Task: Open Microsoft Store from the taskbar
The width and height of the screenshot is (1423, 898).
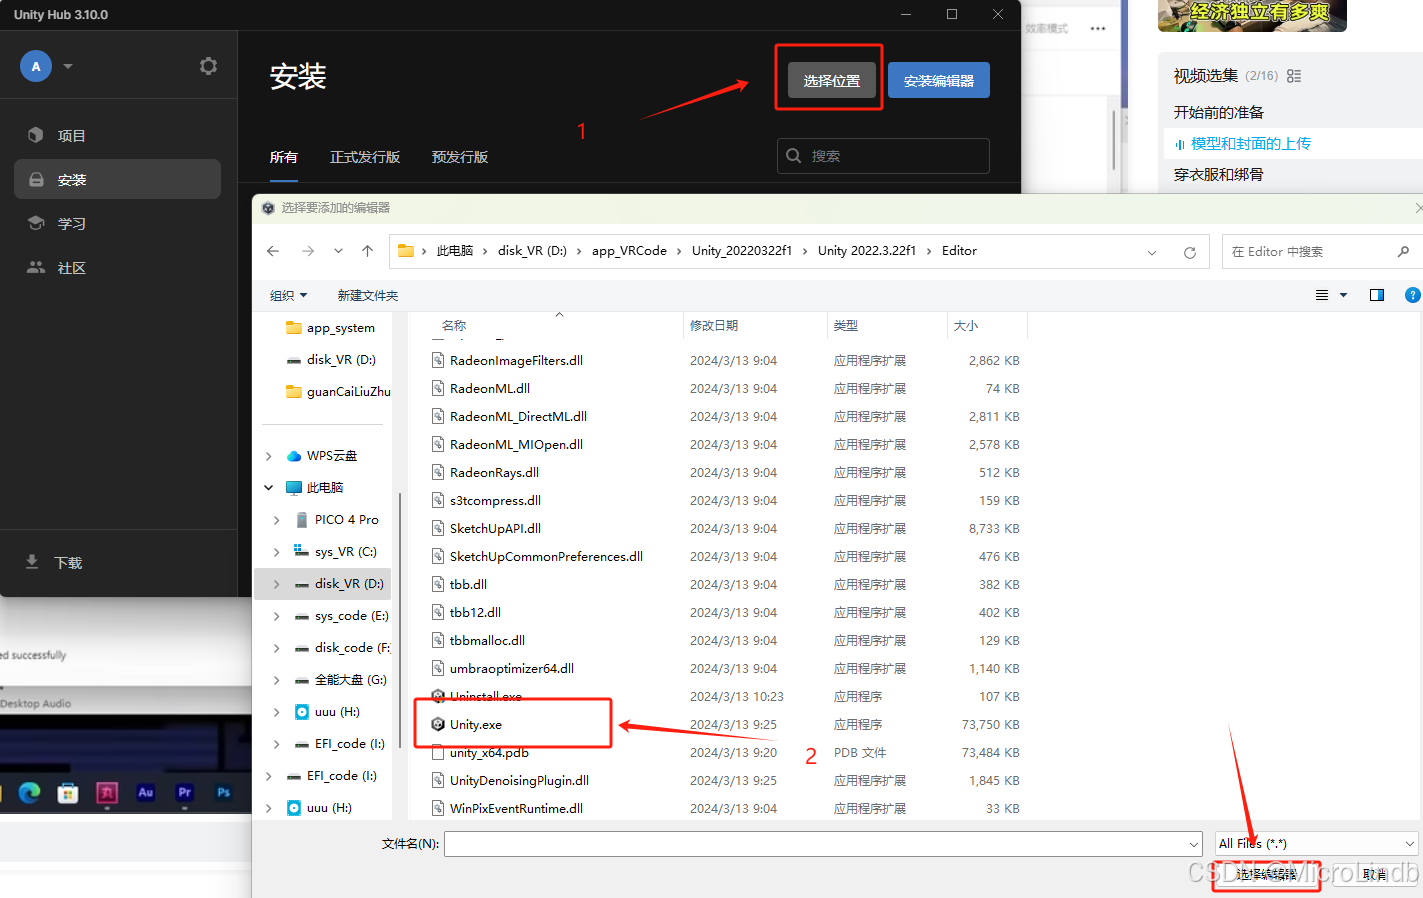Action: point(68,792)
